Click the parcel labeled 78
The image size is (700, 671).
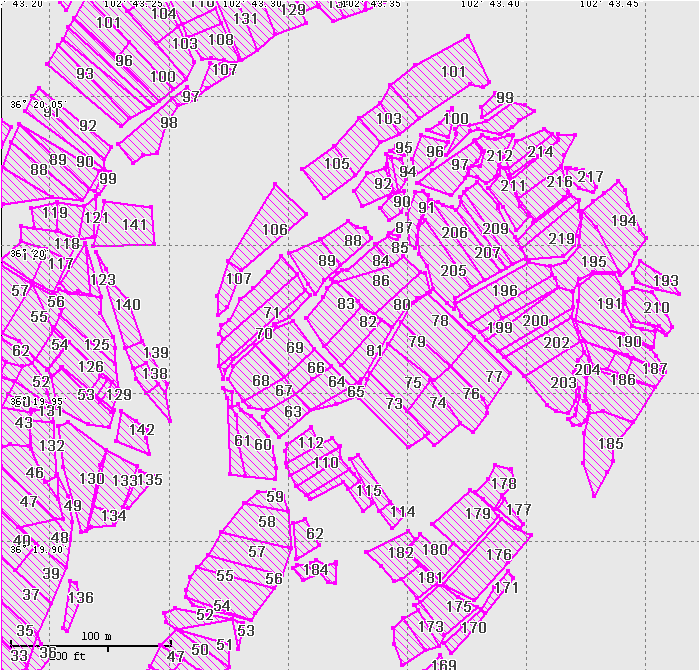pyautogui.click(x=440, y=321)
